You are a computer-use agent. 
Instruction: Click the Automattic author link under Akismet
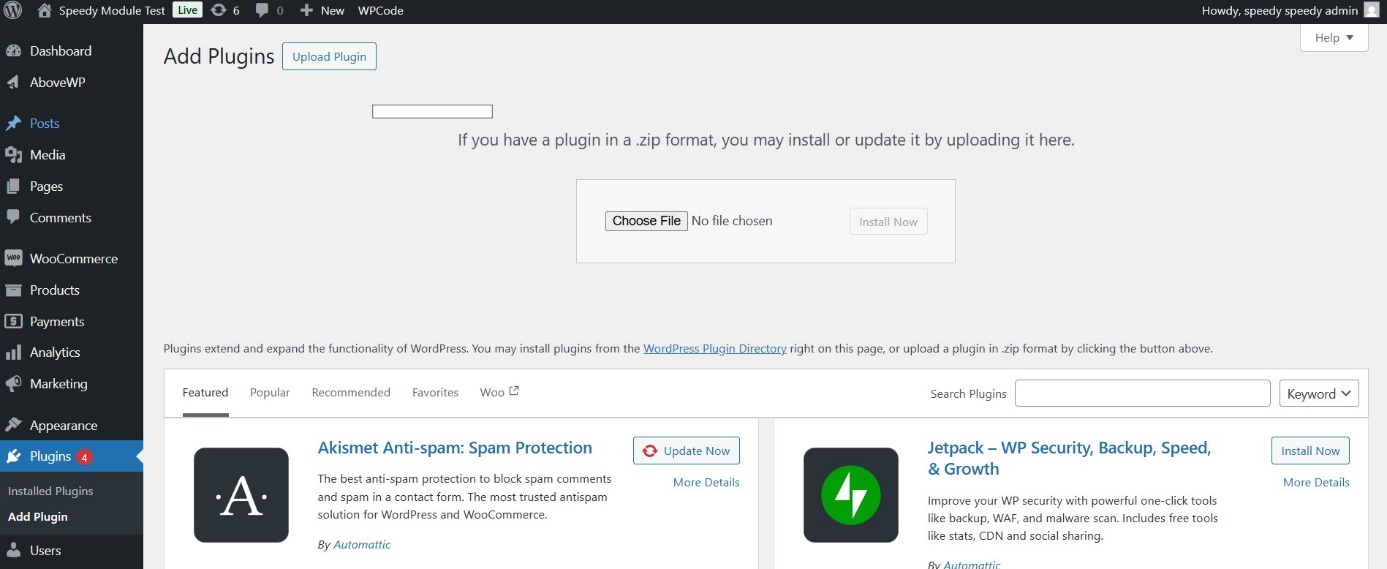click(360, 545)
